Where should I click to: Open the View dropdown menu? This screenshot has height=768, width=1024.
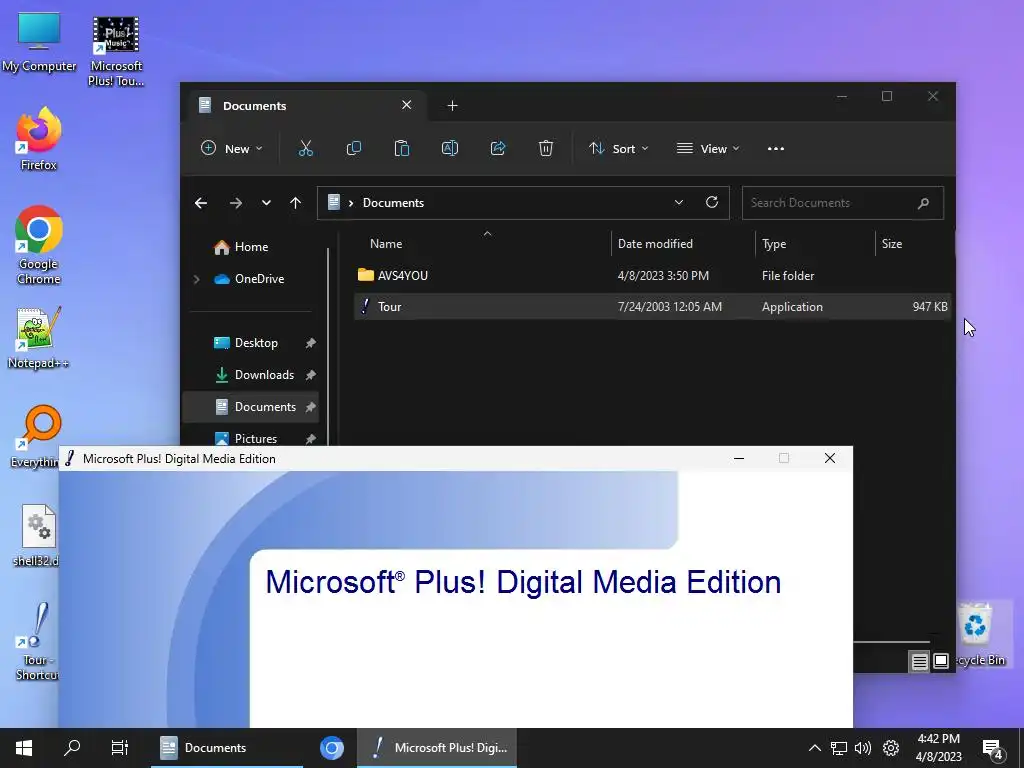point(708,148)
